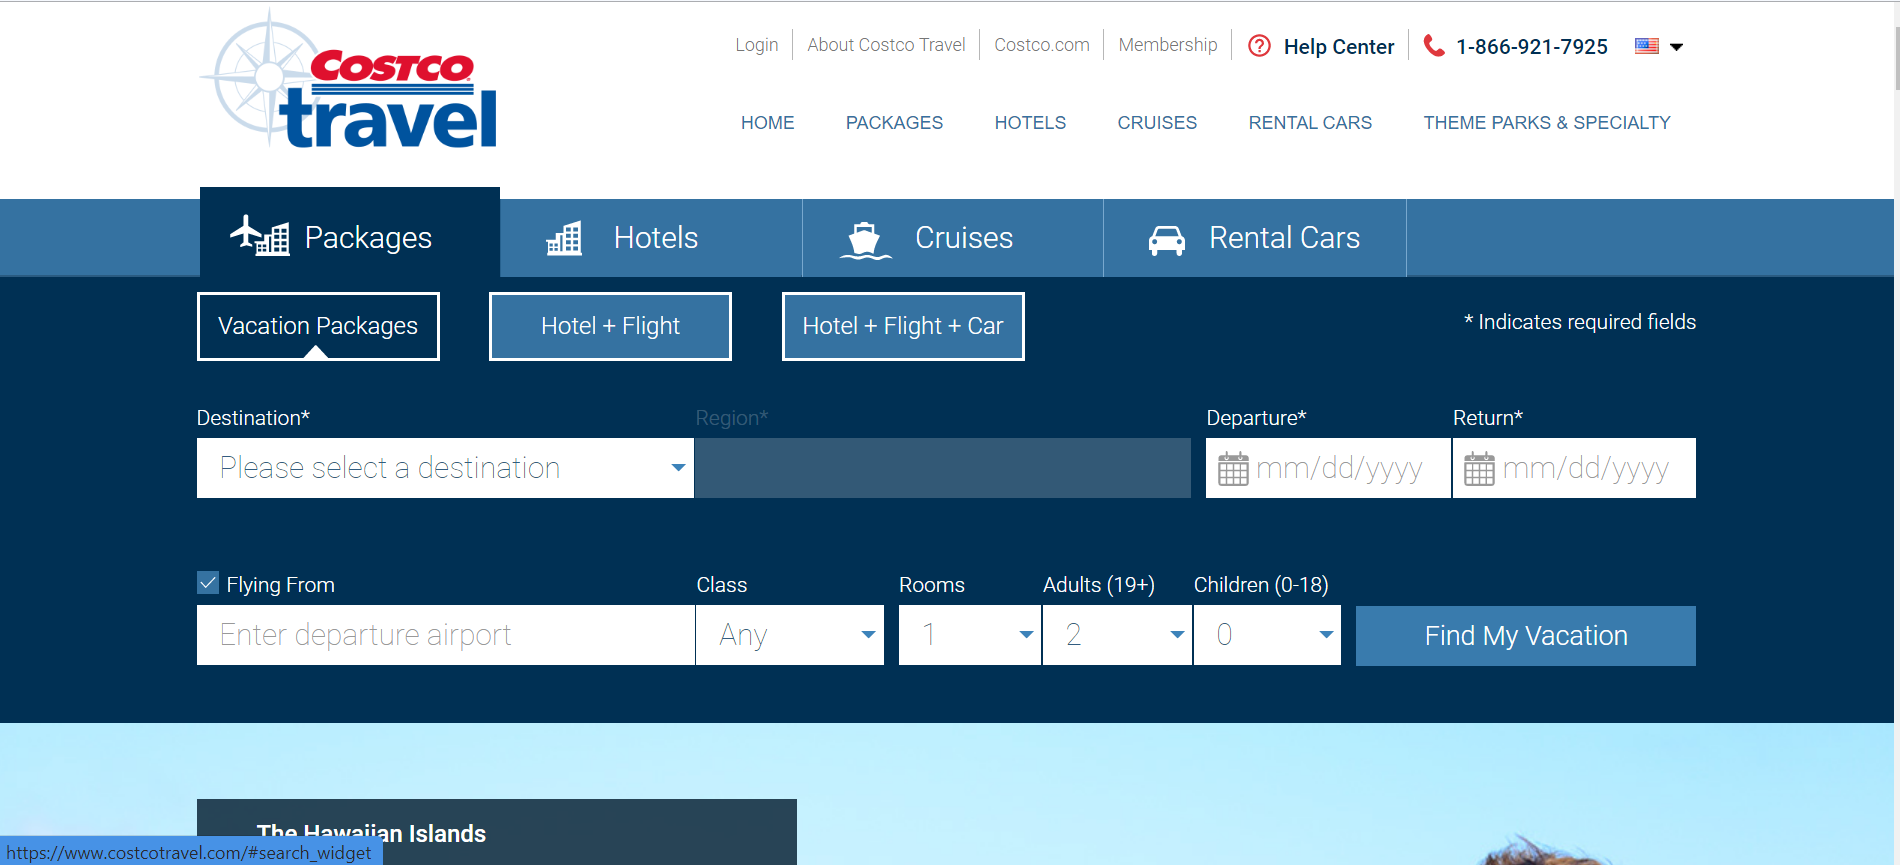Open the Adults (19+) dropdown
The image size is (1900, 865).
click(1117, 635)
